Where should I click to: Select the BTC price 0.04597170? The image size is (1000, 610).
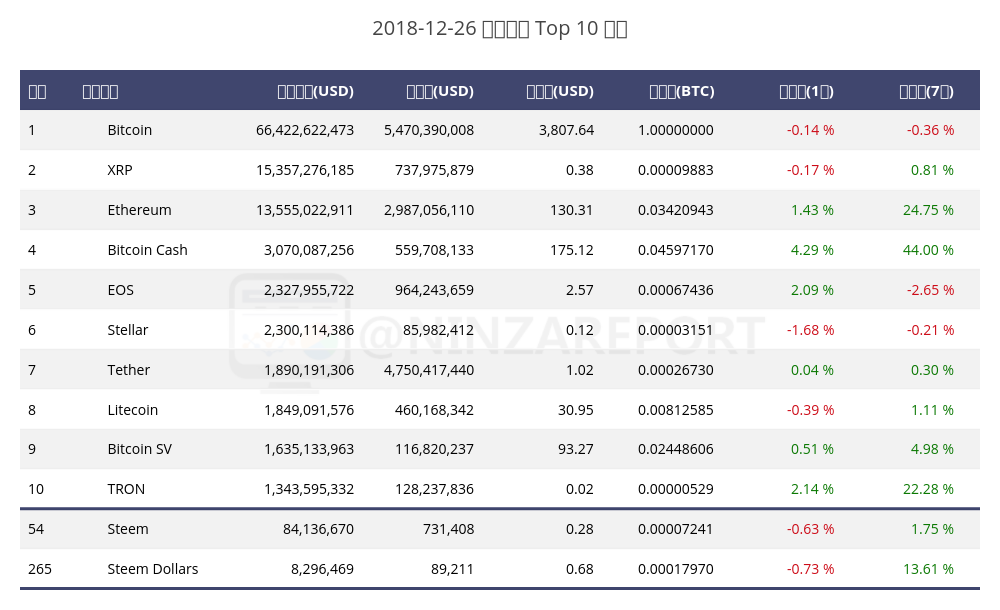(675, 250)
